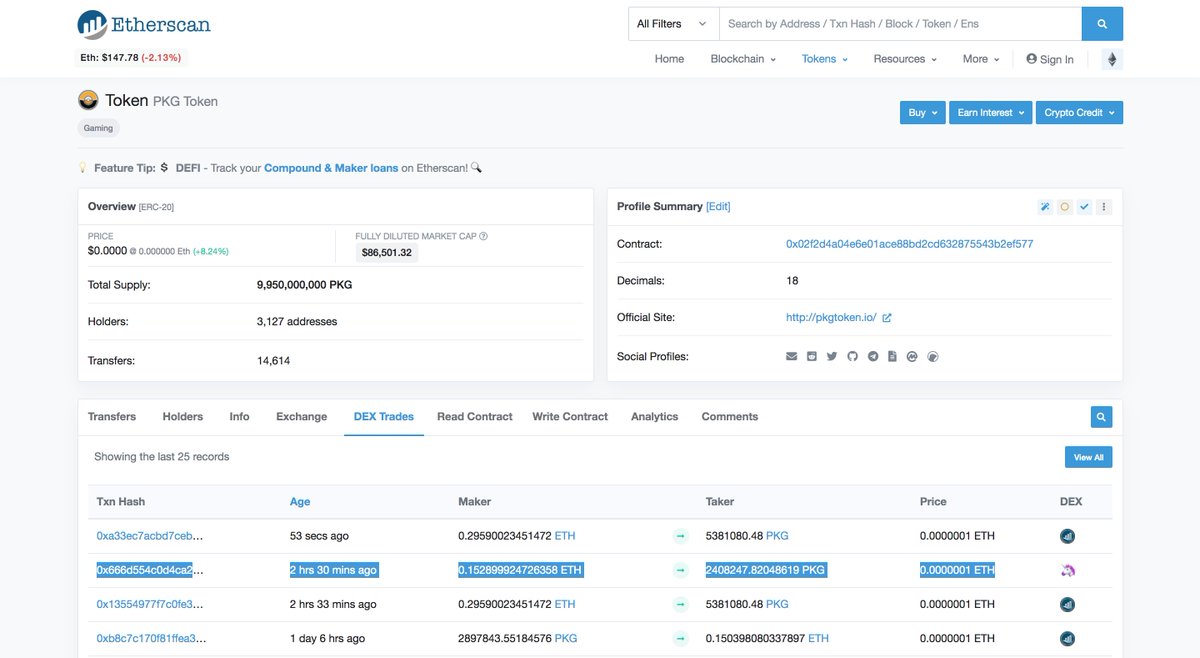Click the View All button
The width and height of the screenshot is (1200, 658).
(x=1088, y=457)
